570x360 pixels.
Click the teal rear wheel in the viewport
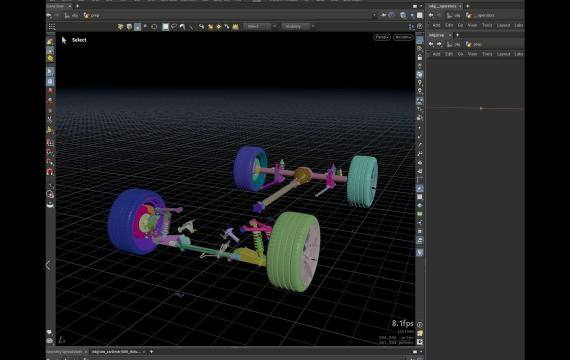(362, 181)
